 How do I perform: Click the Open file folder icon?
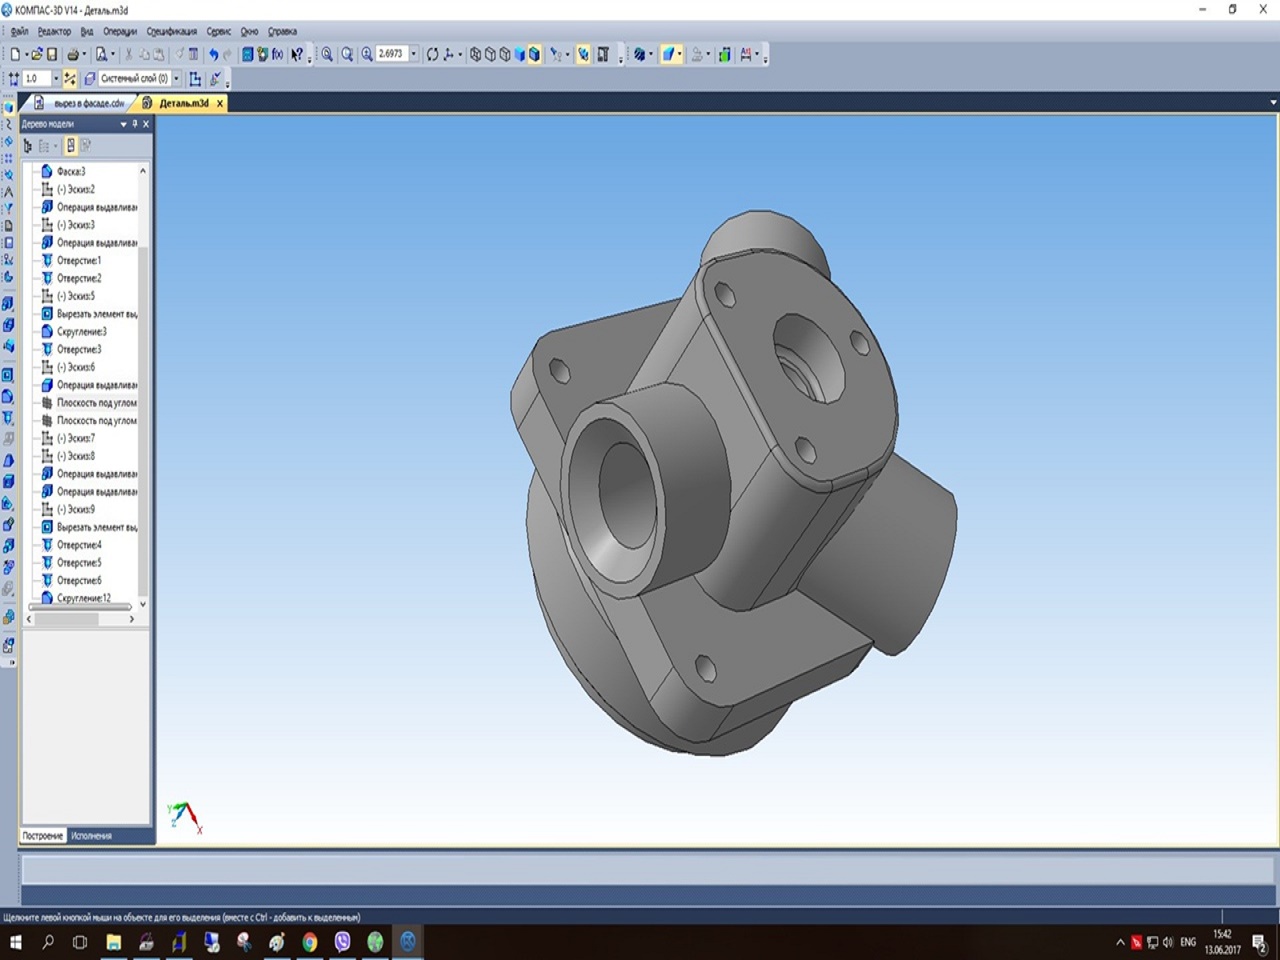tap(36, 55)
